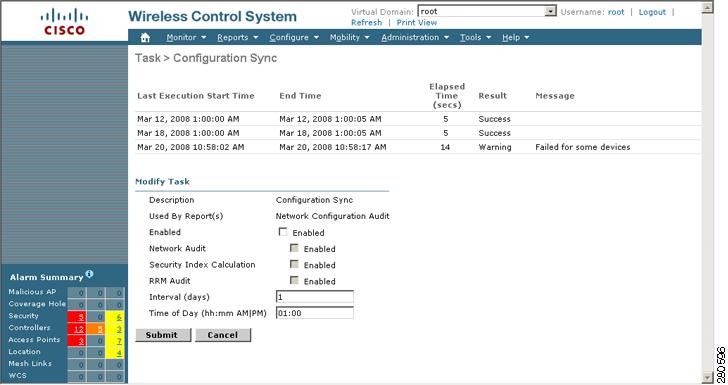Click the Last Execution Start Time header
The width and height of the screenshot is (728, 385).
coord(195,96)
